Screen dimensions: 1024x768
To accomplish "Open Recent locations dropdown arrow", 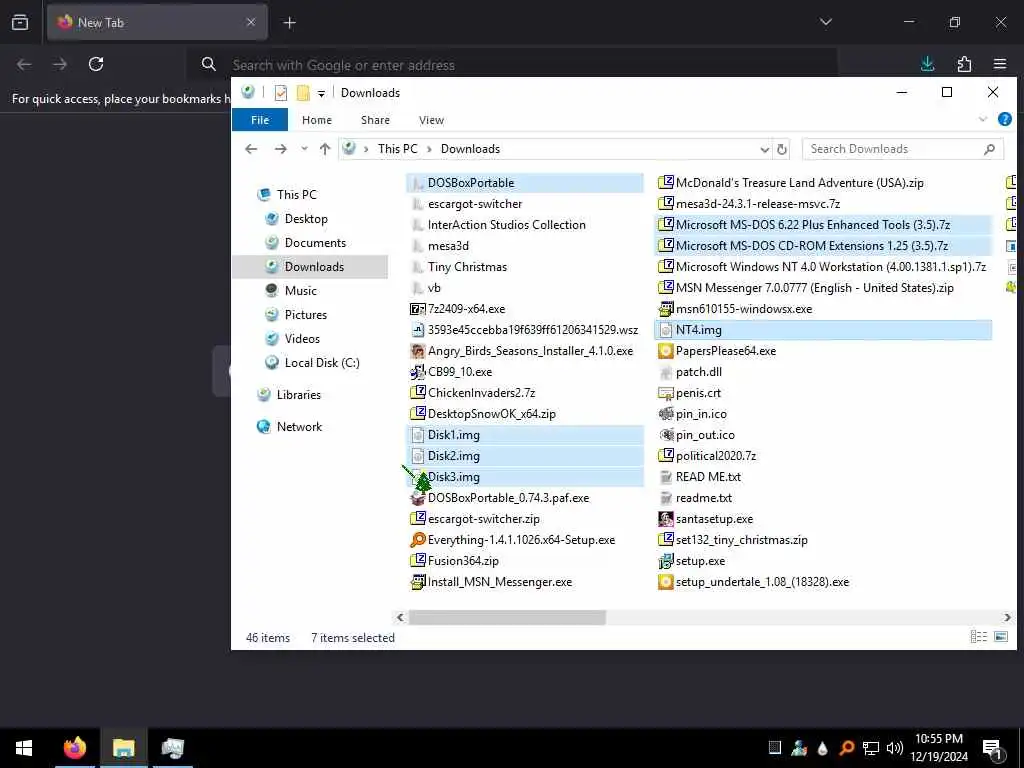I will [x=304, y=149].
